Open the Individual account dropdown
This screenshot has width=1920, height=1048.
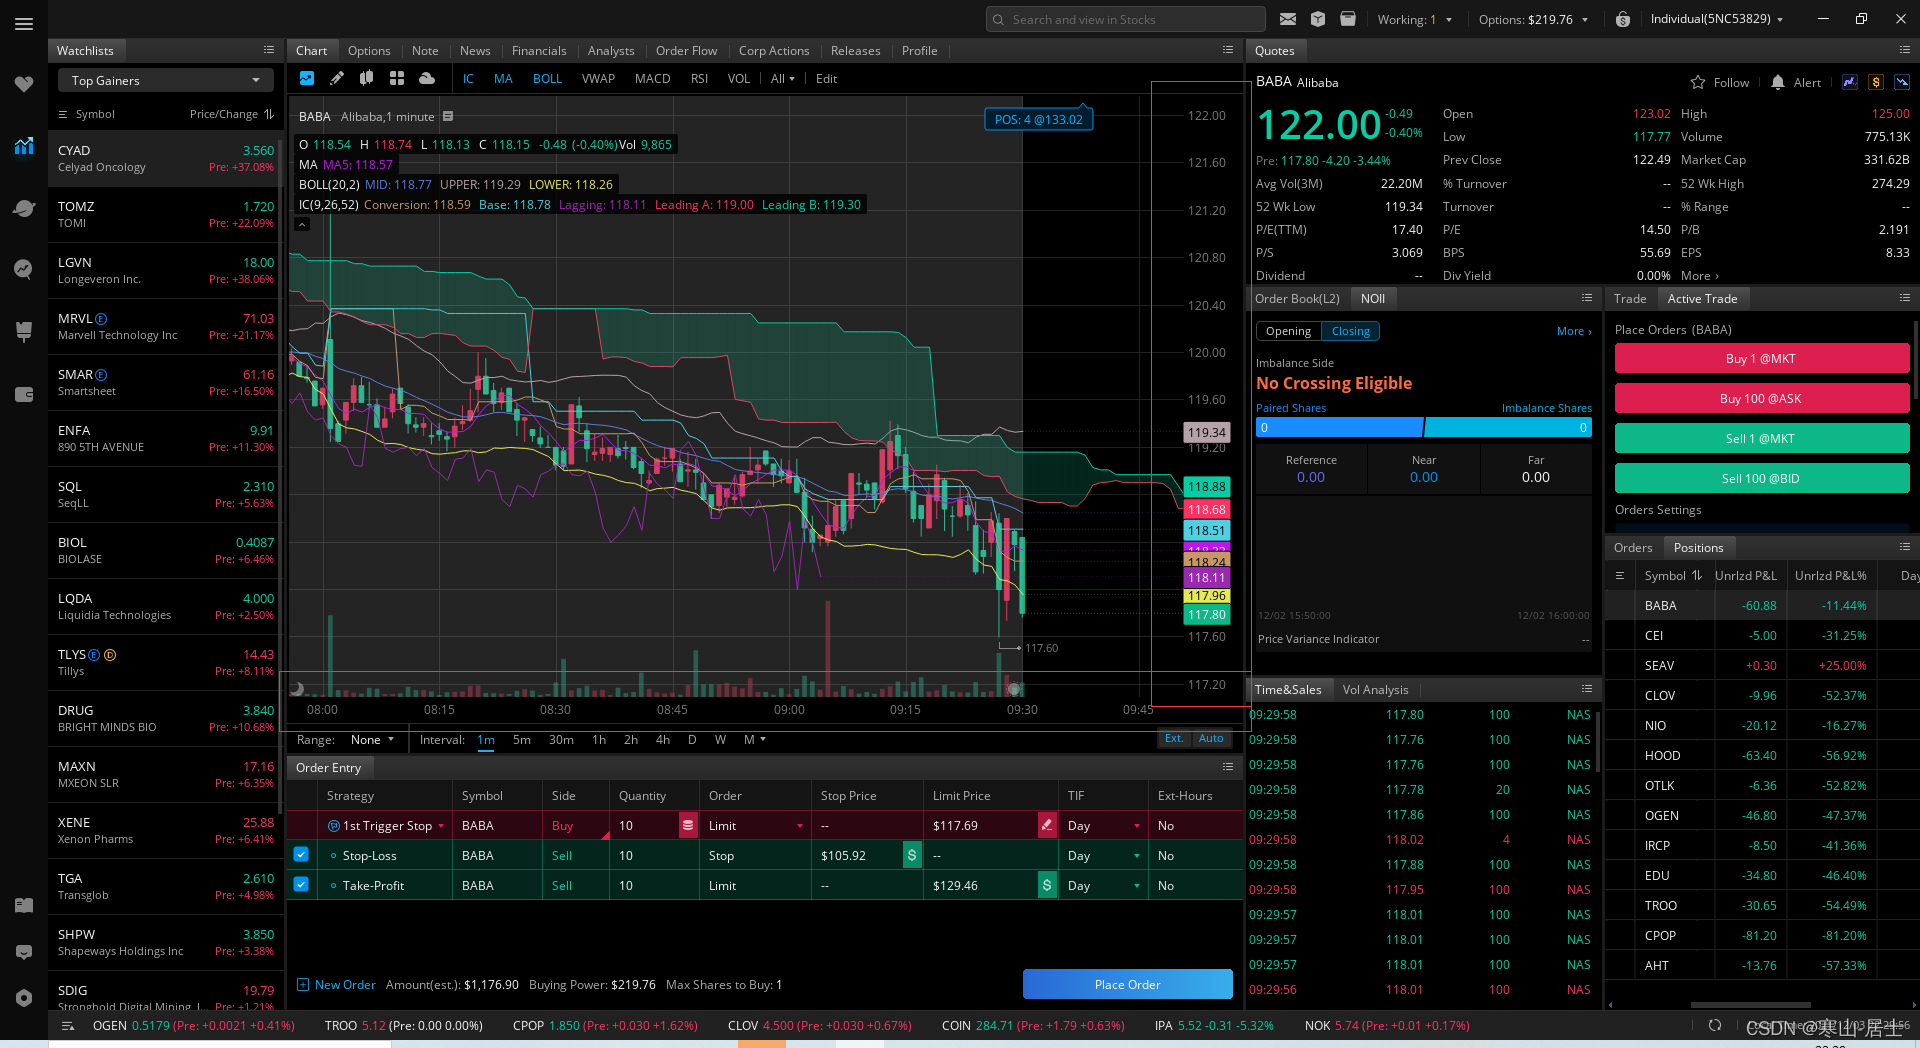pyautogui.click(x=1716, y=19)
